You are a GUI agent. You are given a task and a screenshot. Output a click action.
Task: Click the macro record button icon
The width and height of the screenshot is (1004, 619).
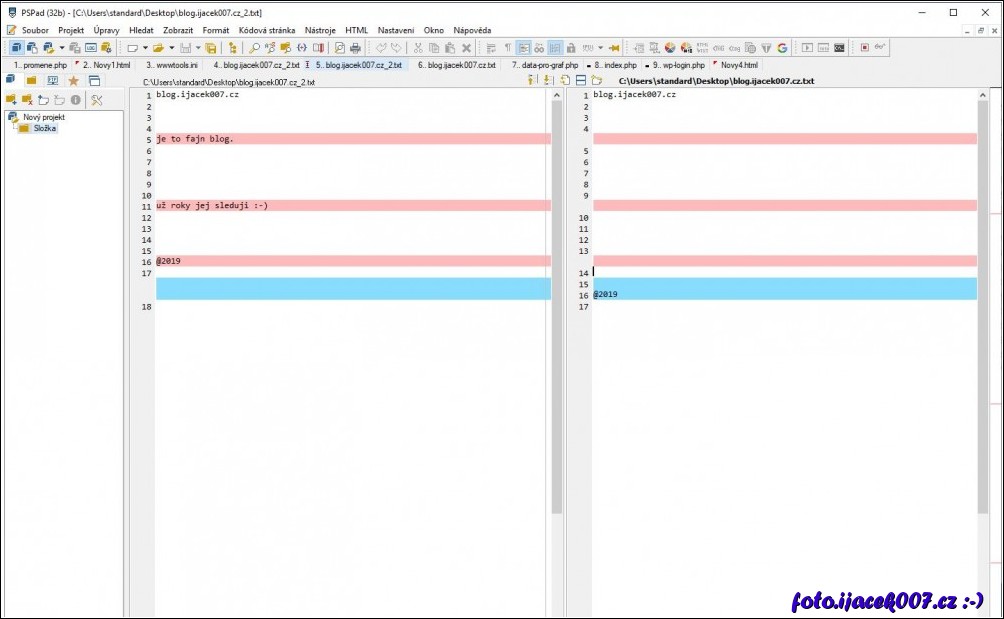coord(865,47)
